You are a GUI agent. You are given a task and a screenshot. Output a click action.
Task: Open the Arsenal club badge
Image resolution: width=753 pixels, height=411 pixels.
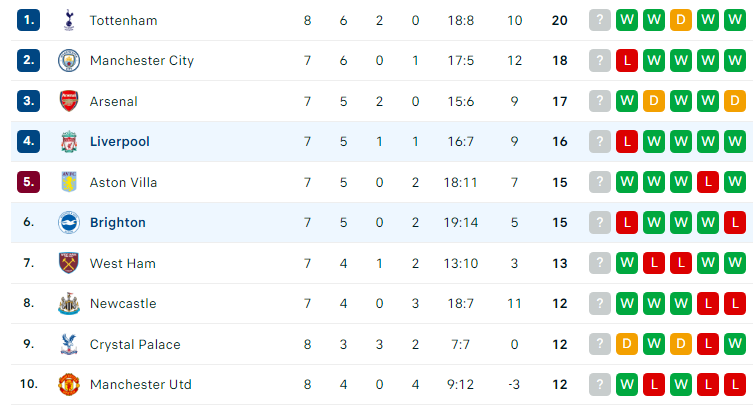click(69, 101)
